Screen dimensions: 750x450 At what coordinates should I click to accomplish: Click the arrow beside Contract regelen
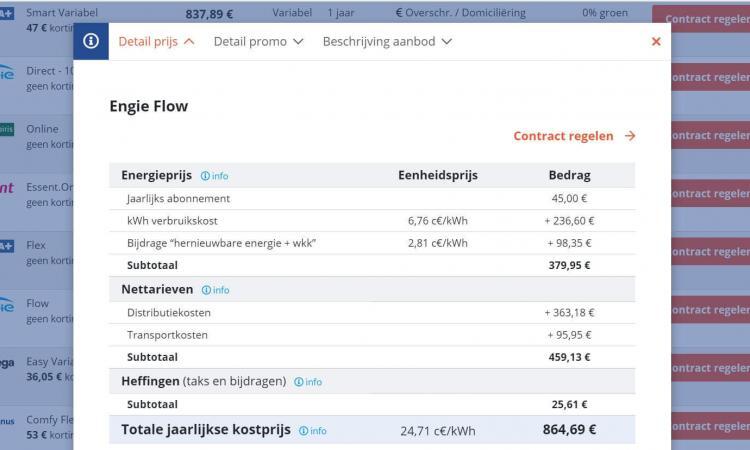tap(630, 136)
